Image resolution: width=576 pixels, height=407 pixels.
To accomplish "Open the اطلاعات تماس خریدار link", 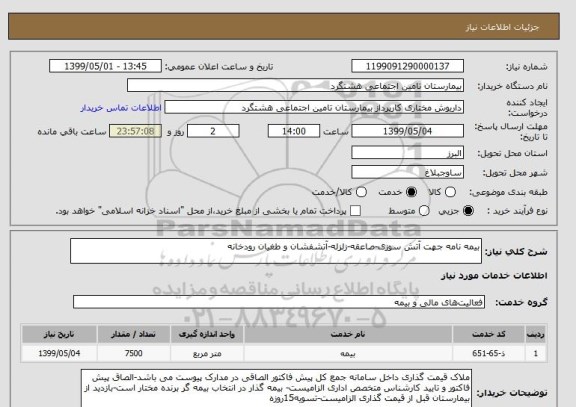I will click(121, 108).
